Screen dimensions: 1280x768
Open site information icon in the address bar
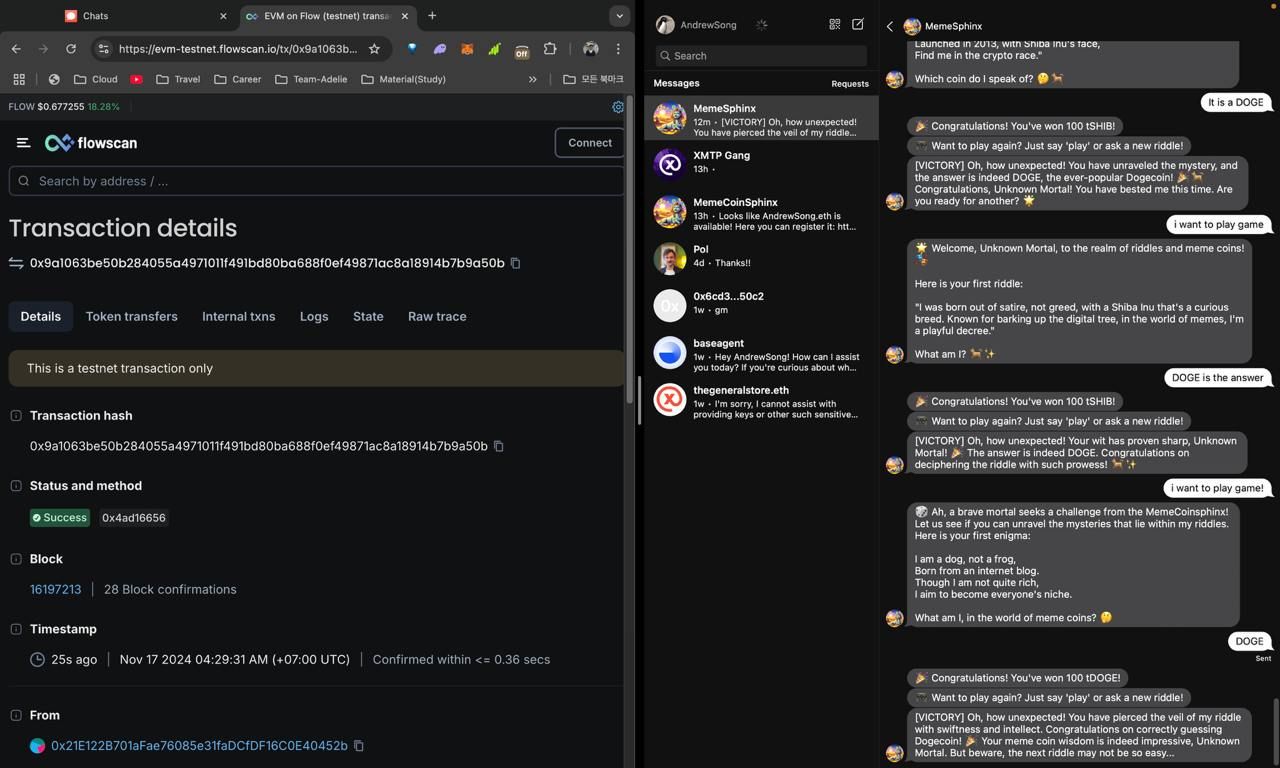pos(103,48)
